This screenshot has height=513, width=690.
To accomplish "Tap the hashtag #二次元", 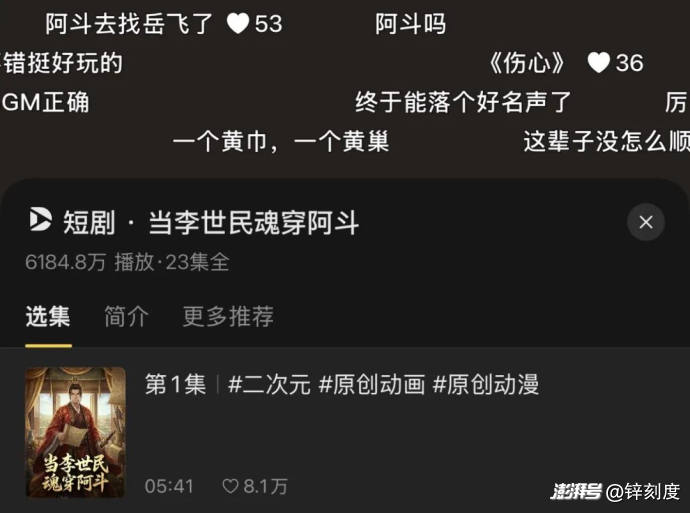I will 269,384.
